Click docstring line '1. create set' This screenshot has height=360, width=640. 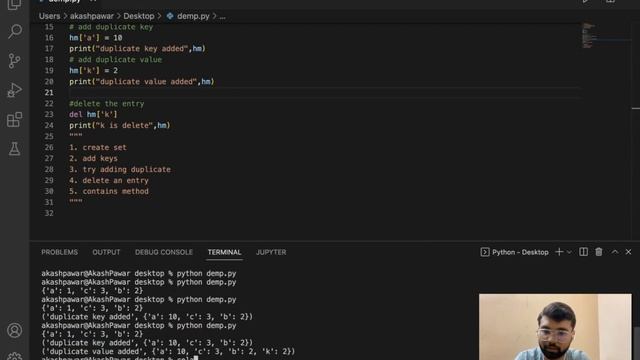(98, 147)
